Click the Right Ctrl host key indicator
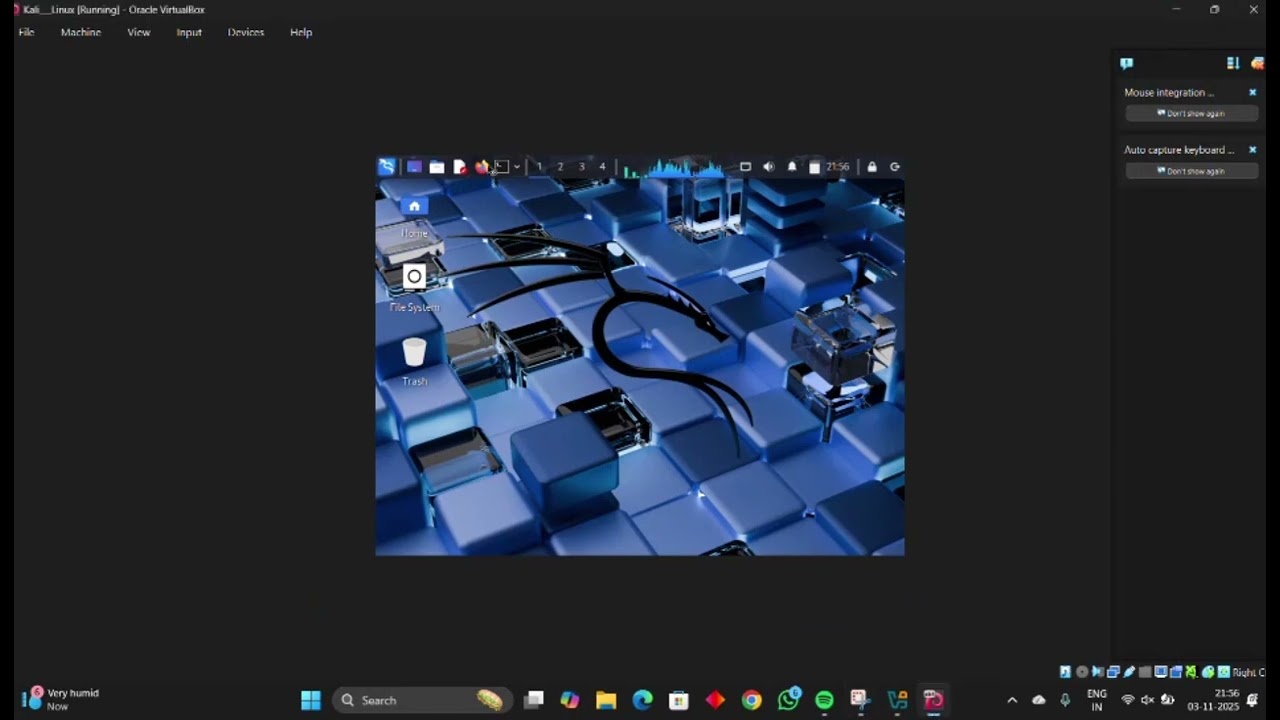Viewport: 1280px width, 720px height. 1249,672
